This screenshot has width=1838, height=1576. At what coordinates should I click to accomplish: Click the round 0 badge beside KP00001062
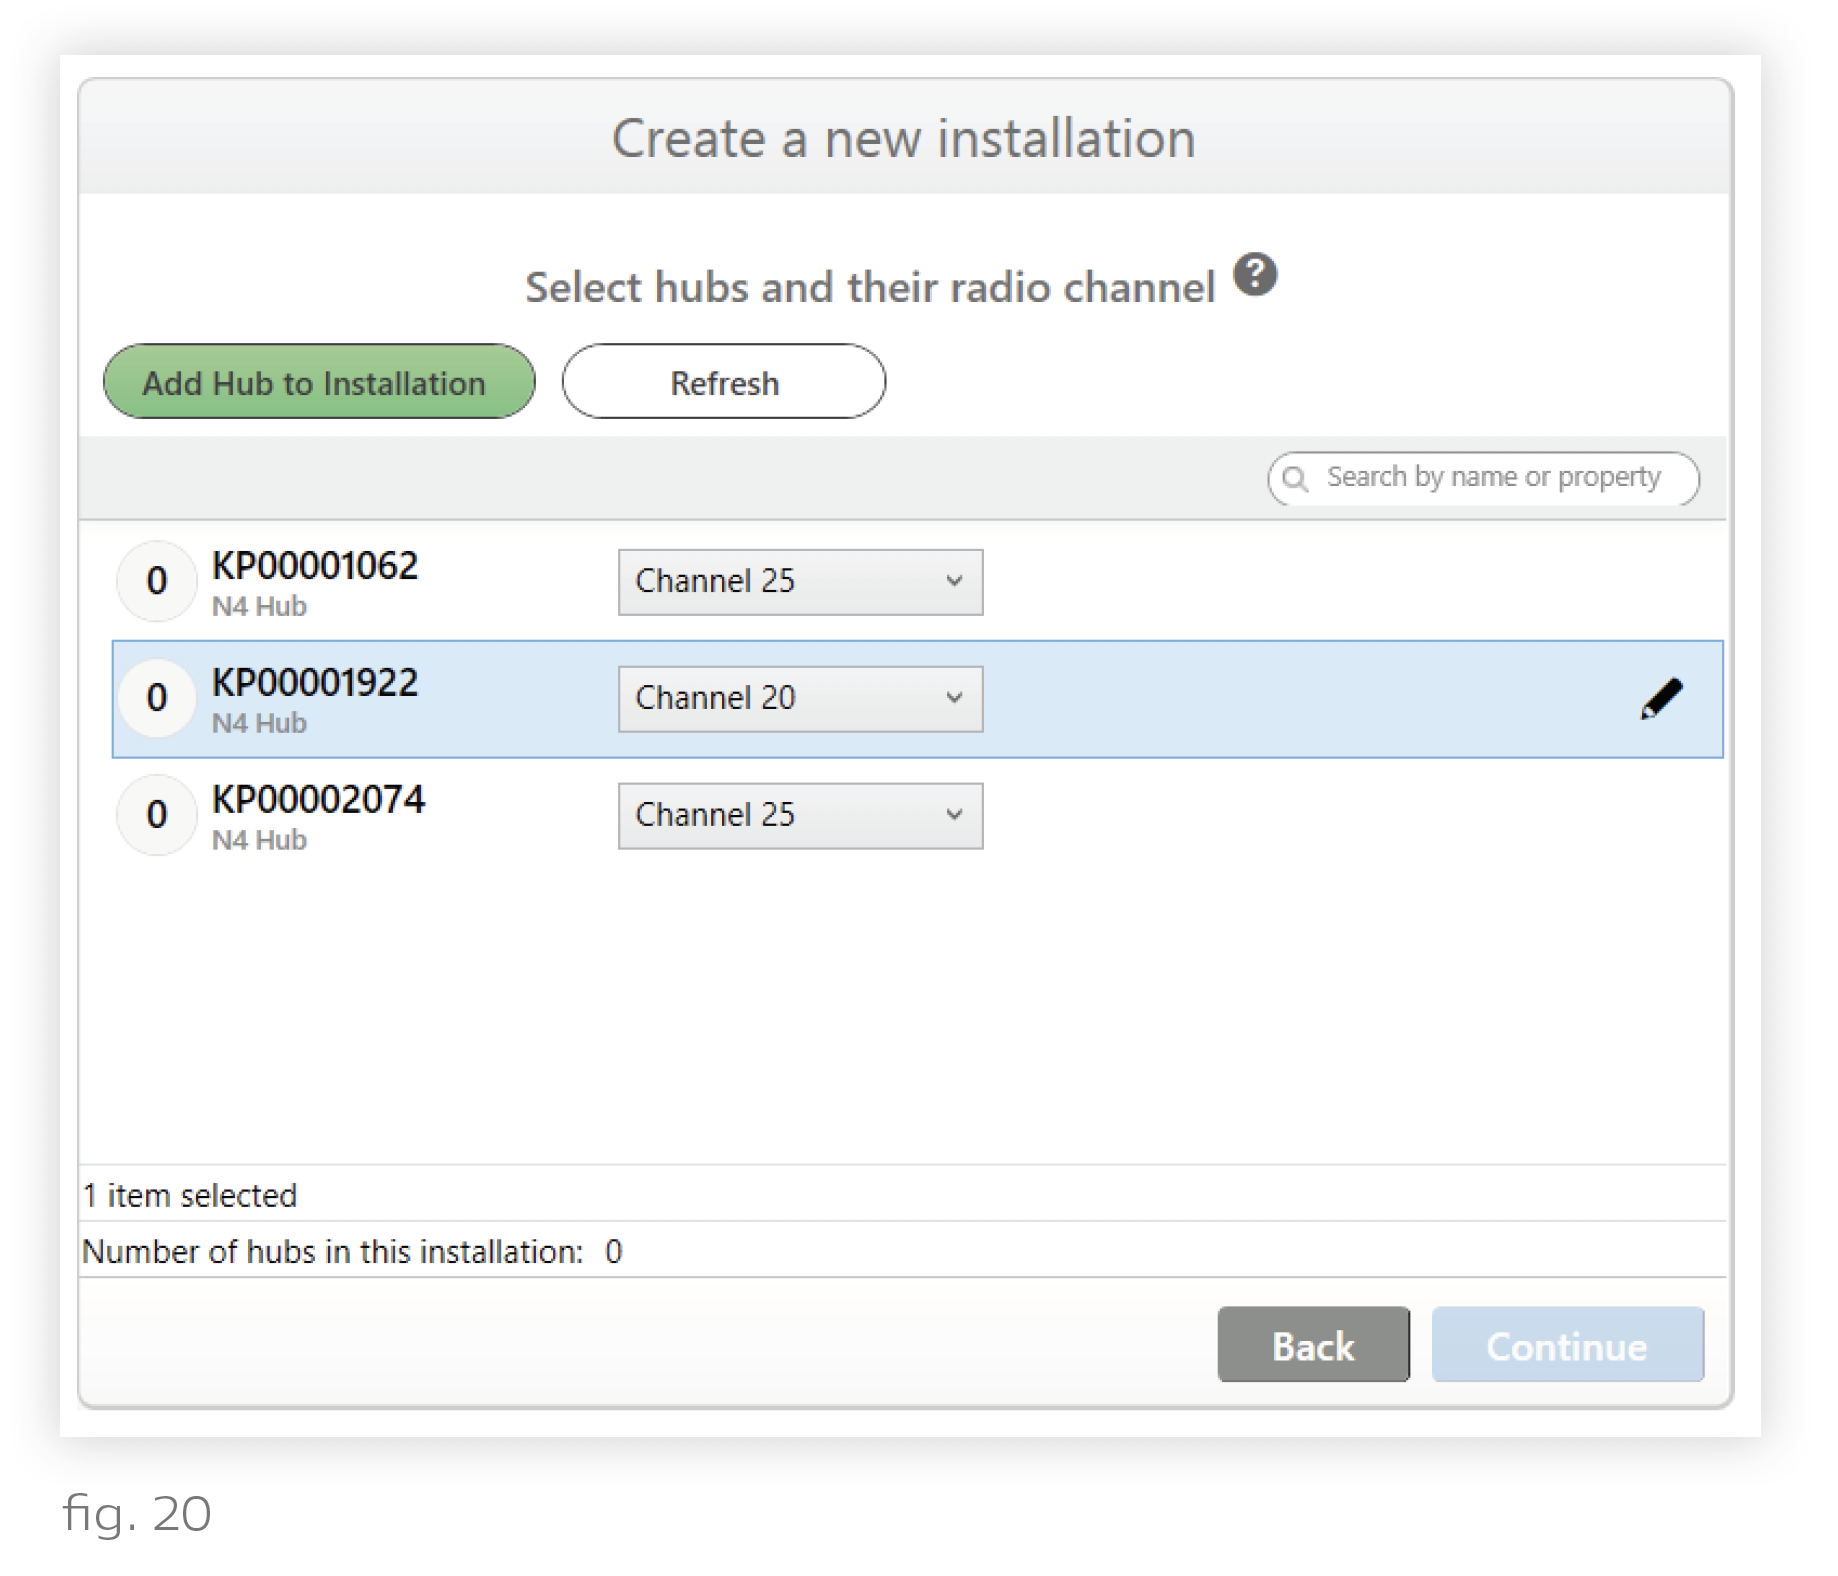pyautogui.click(x=157, y=581)
